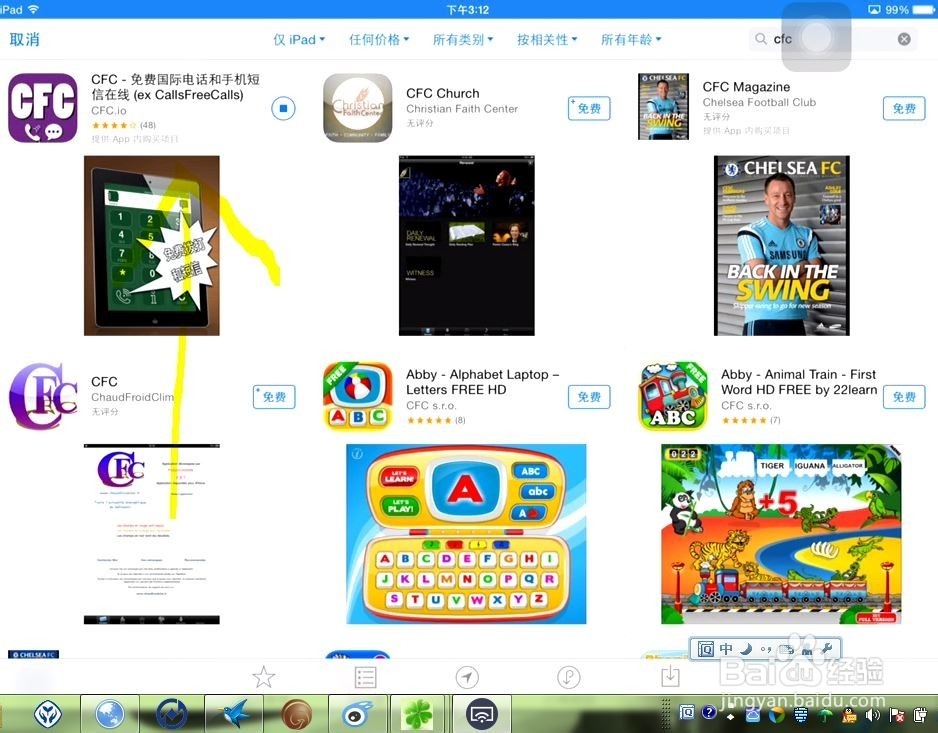938x733 pixels.
Task: Open the wrench settings in IME bar
Action: (x=827, y=649)
